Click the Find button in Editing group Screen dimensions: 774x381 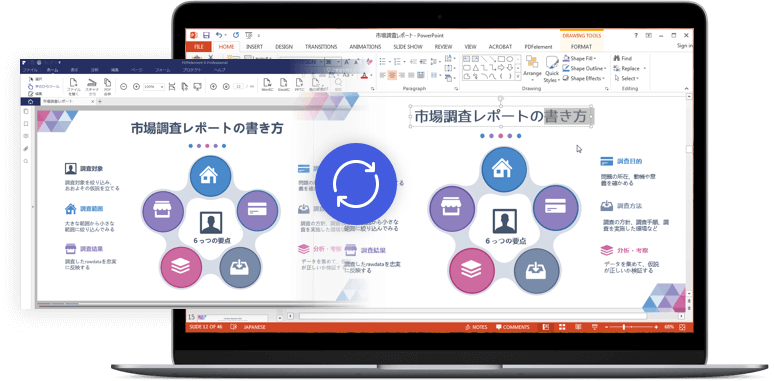point(622,58)
